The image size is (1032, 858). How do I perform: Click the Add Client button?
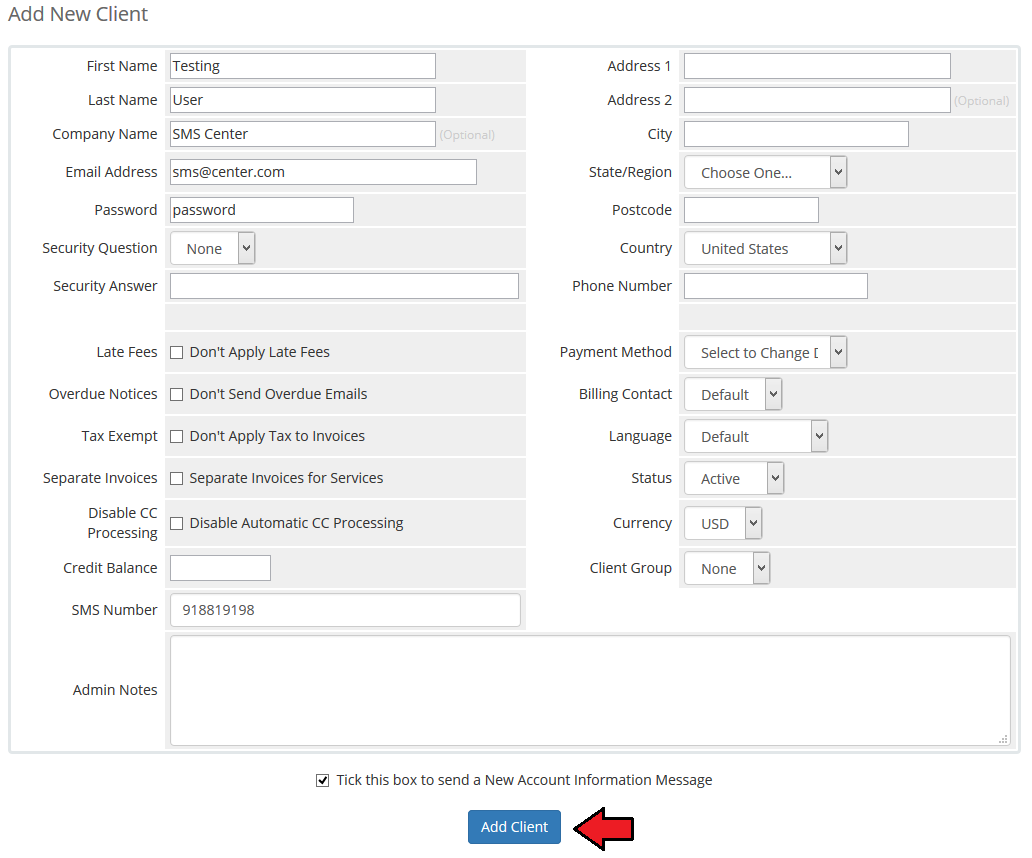[514, 827]
